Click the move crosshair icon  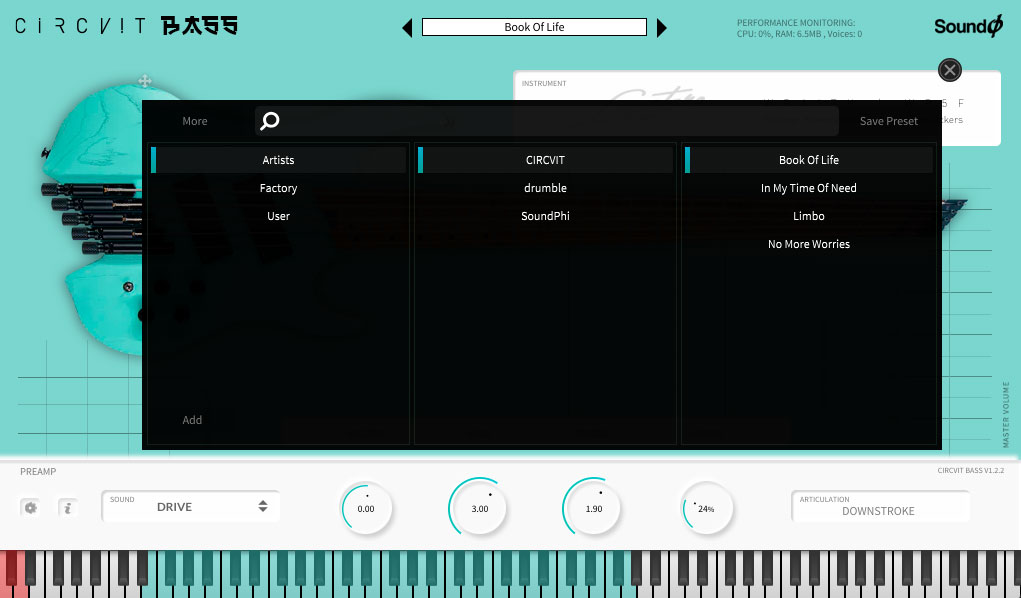[145, 80]
